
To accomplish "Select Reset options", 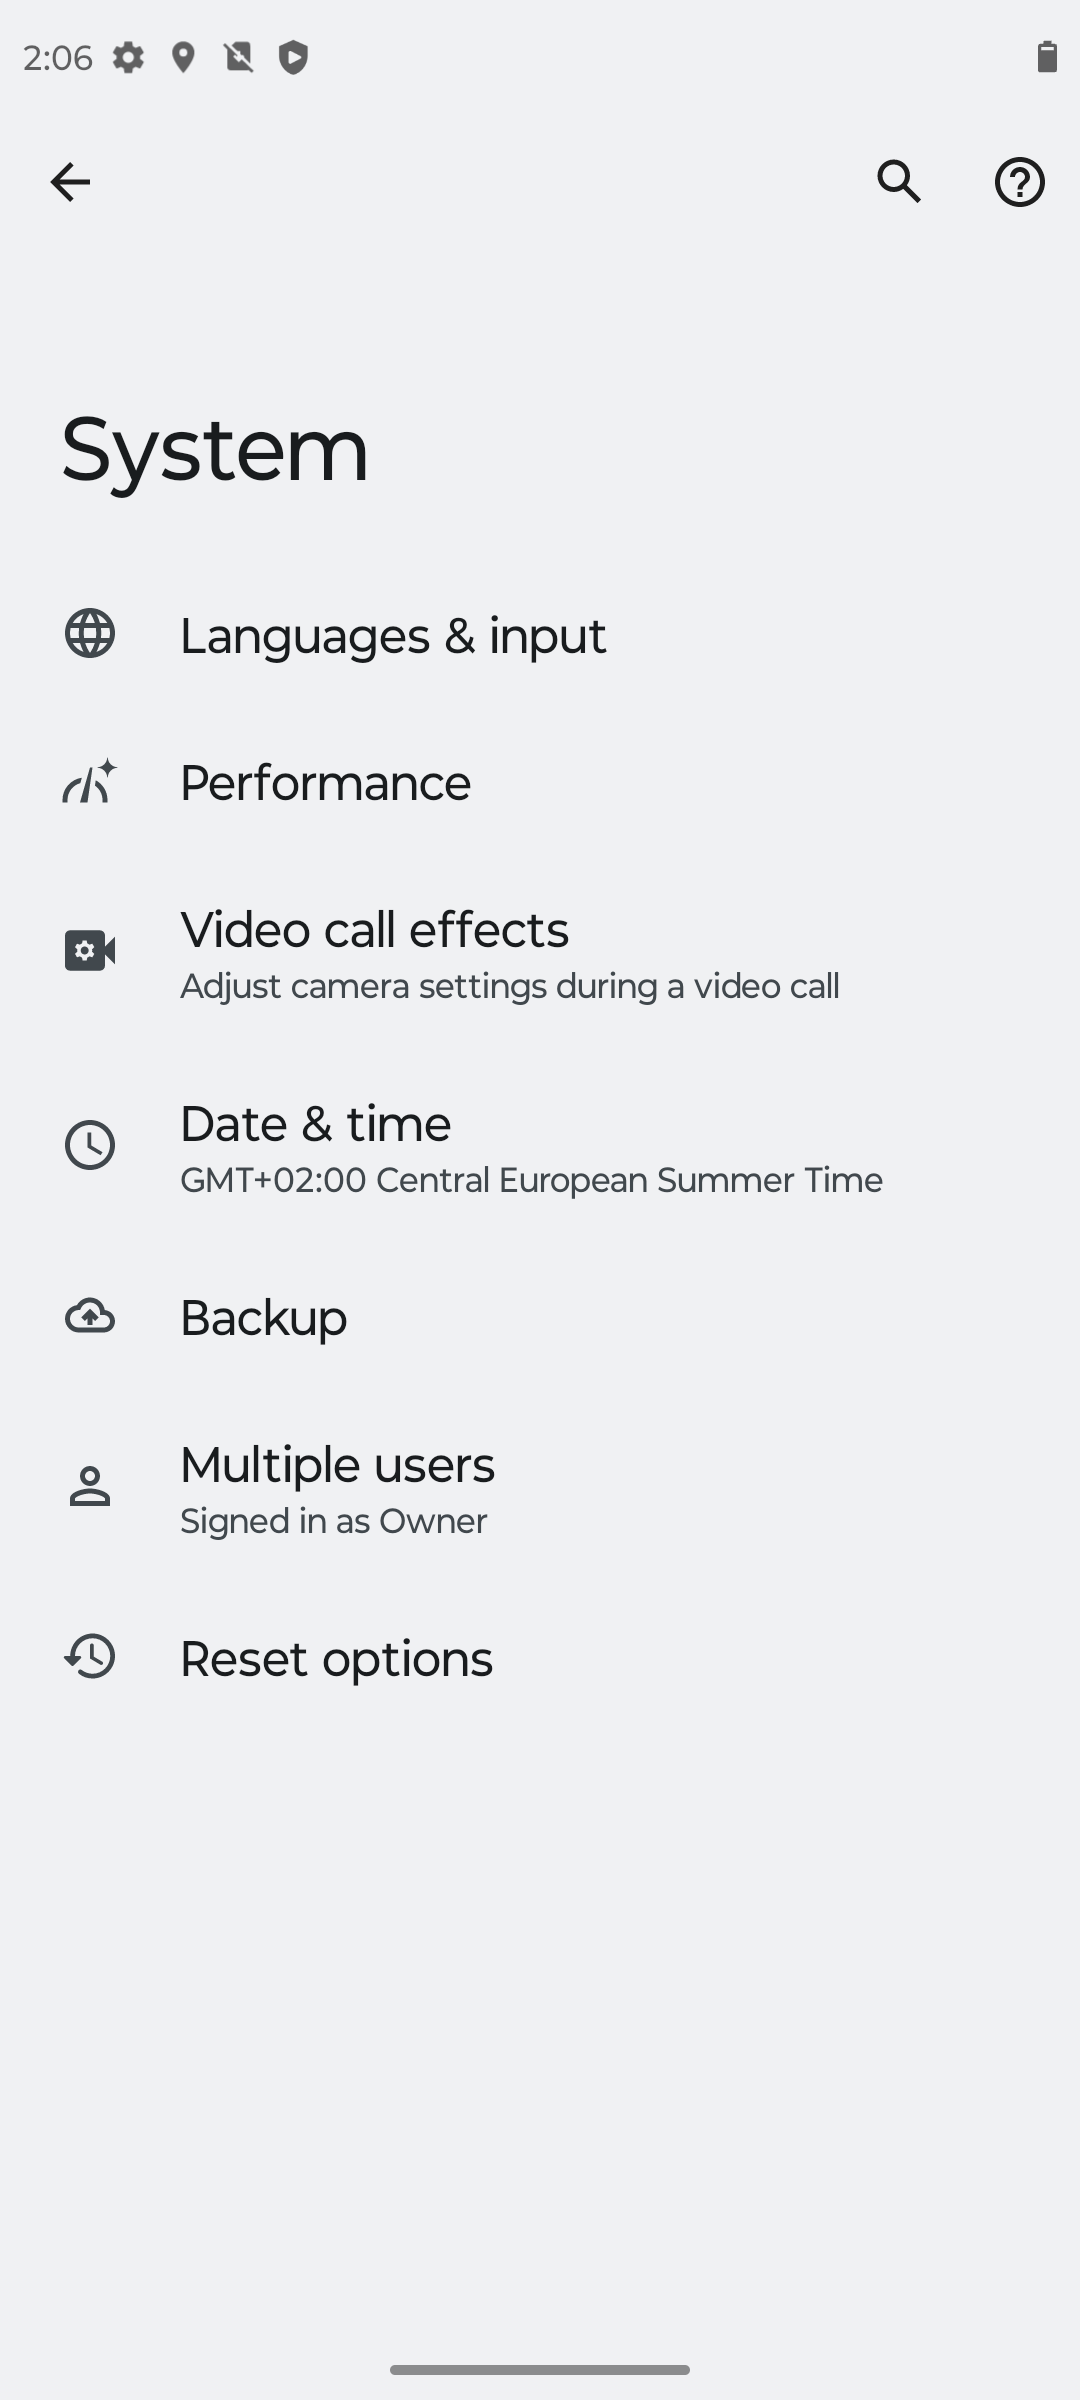I will (x=540, y=1658).
